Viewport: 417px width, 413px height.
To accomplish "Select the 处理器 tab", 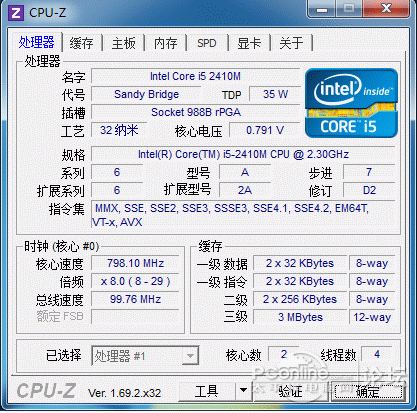I will (x=37, y=42).
